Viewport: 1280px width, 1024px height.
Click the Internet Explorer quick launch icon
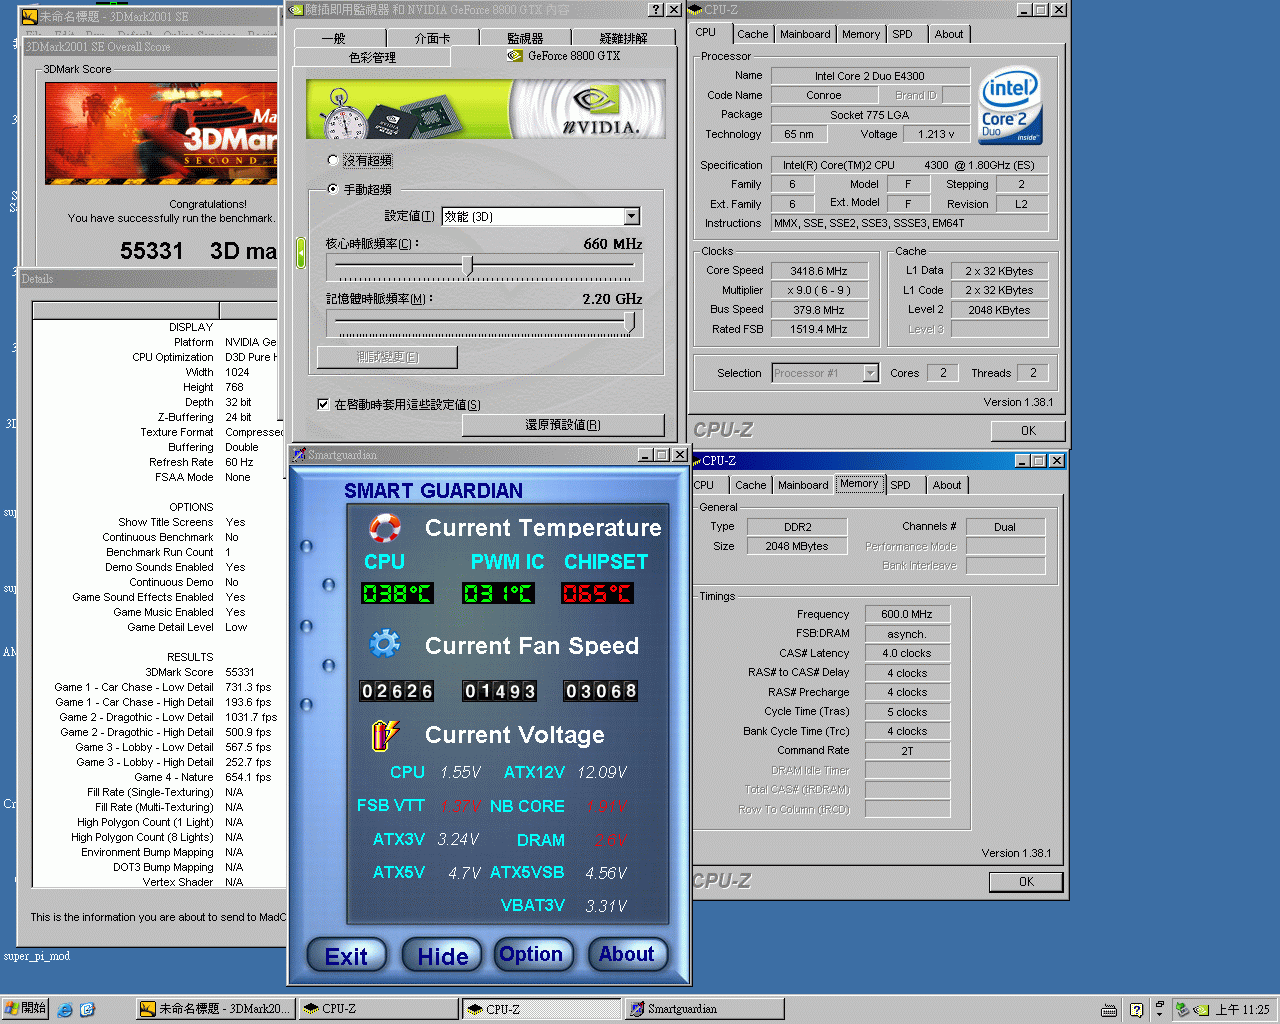[66, 1010]
